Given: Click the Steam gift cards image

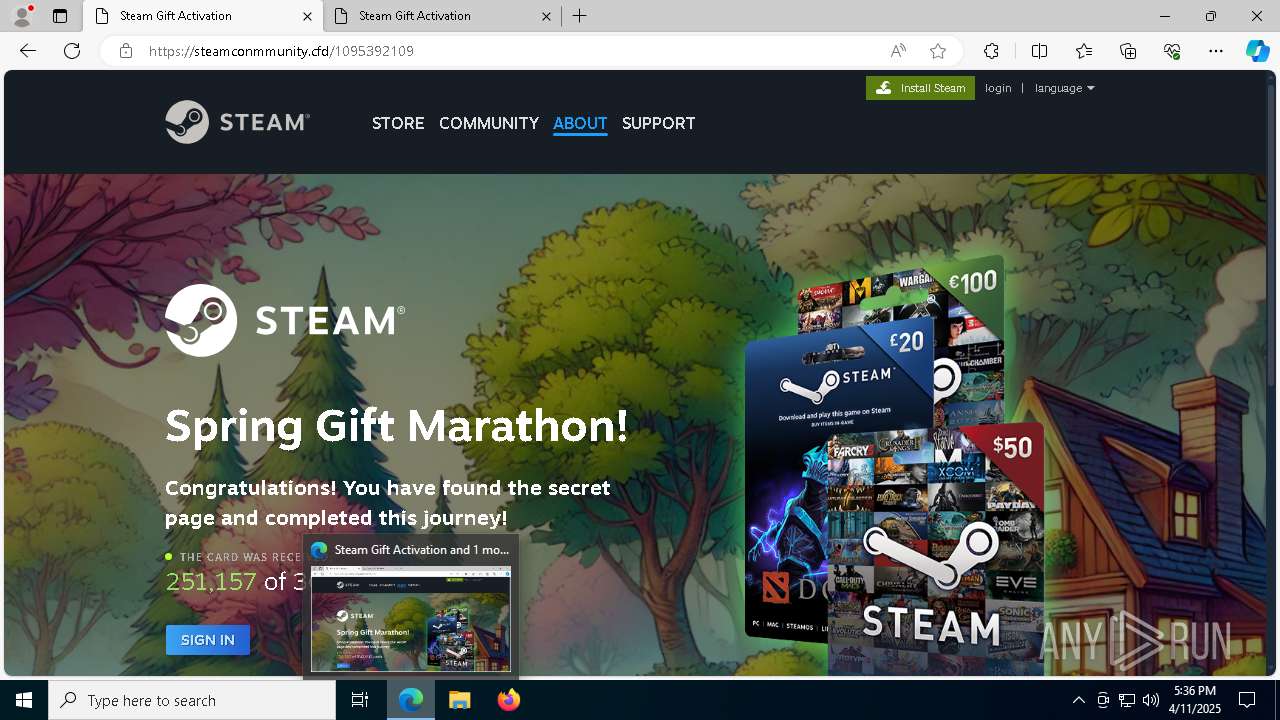Looking at the screenshot, I should click(x=895, y=465).
